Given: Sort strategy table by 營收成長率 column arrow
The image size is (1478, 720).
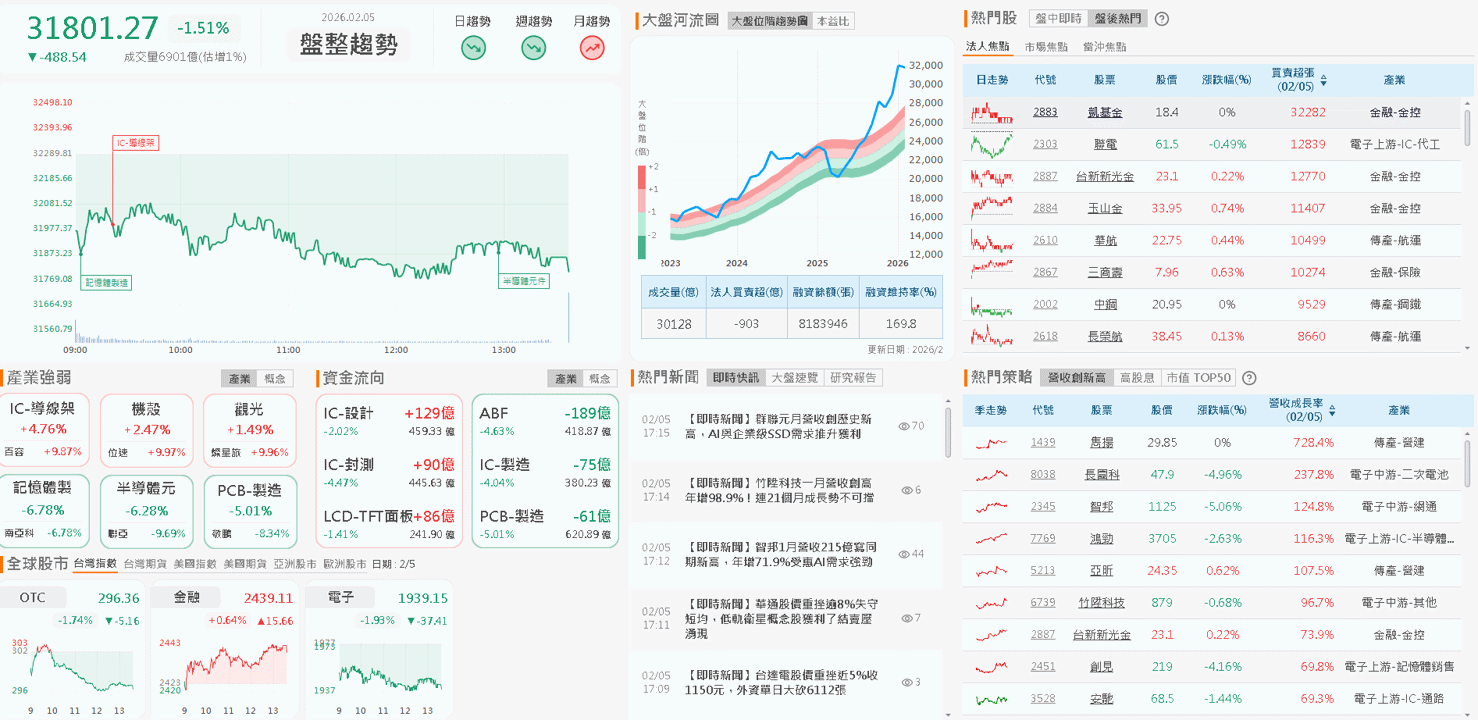Looking at the screenshot, I should pyautogui.click(x=1331, y=410).
